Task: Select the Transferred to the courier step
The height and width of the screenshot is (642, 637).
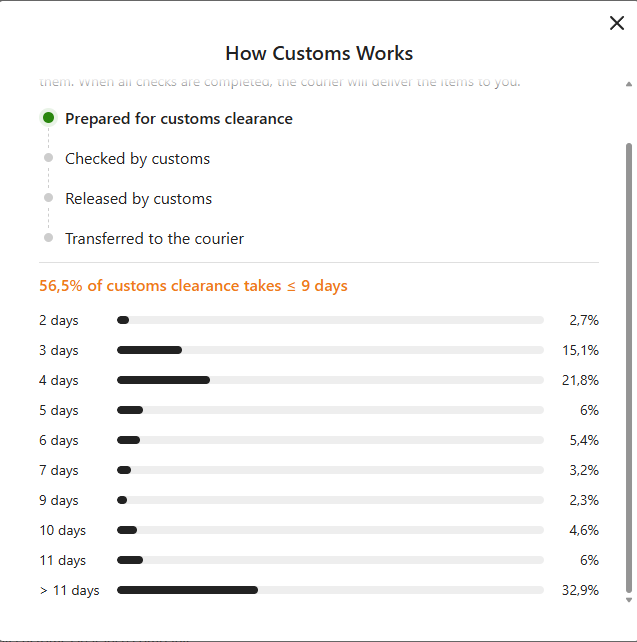Action: point(154,239)
